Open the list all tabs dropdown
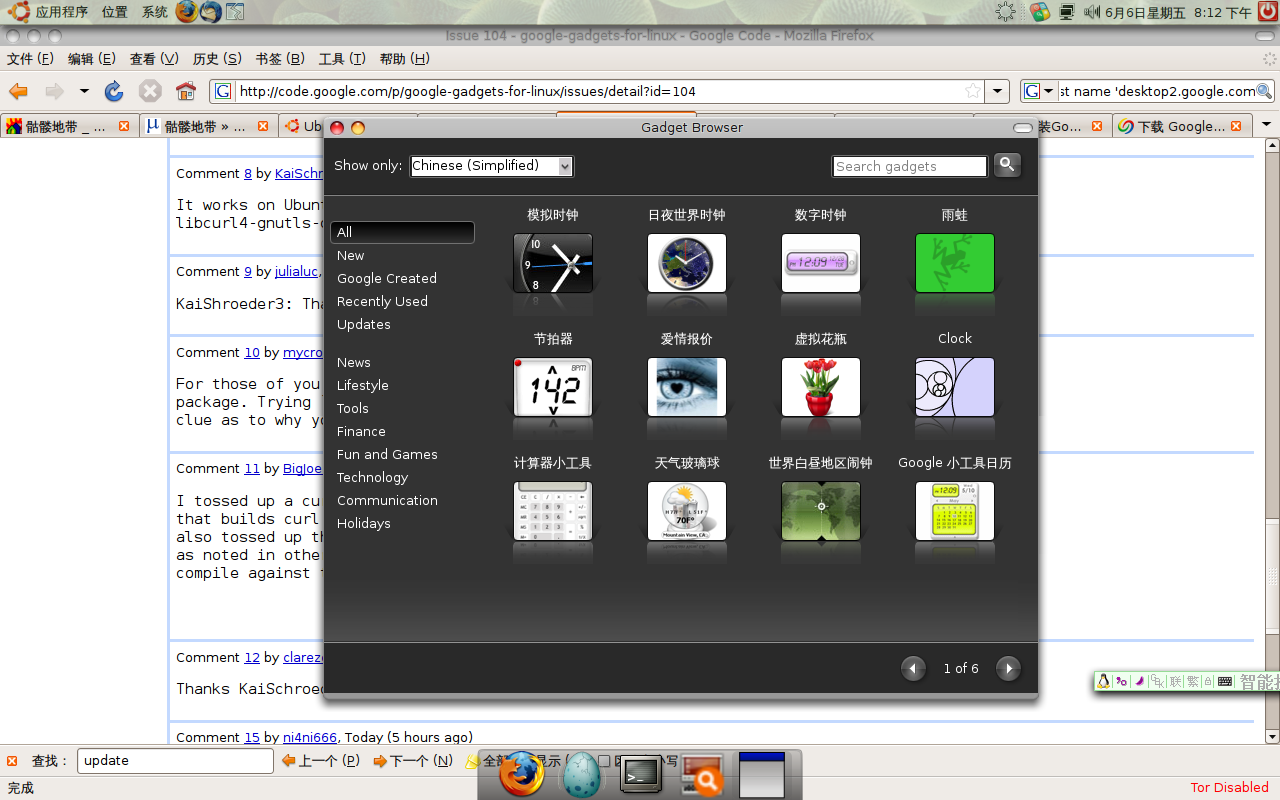This screenshot has width=1280, height=800. point(1266,125)
